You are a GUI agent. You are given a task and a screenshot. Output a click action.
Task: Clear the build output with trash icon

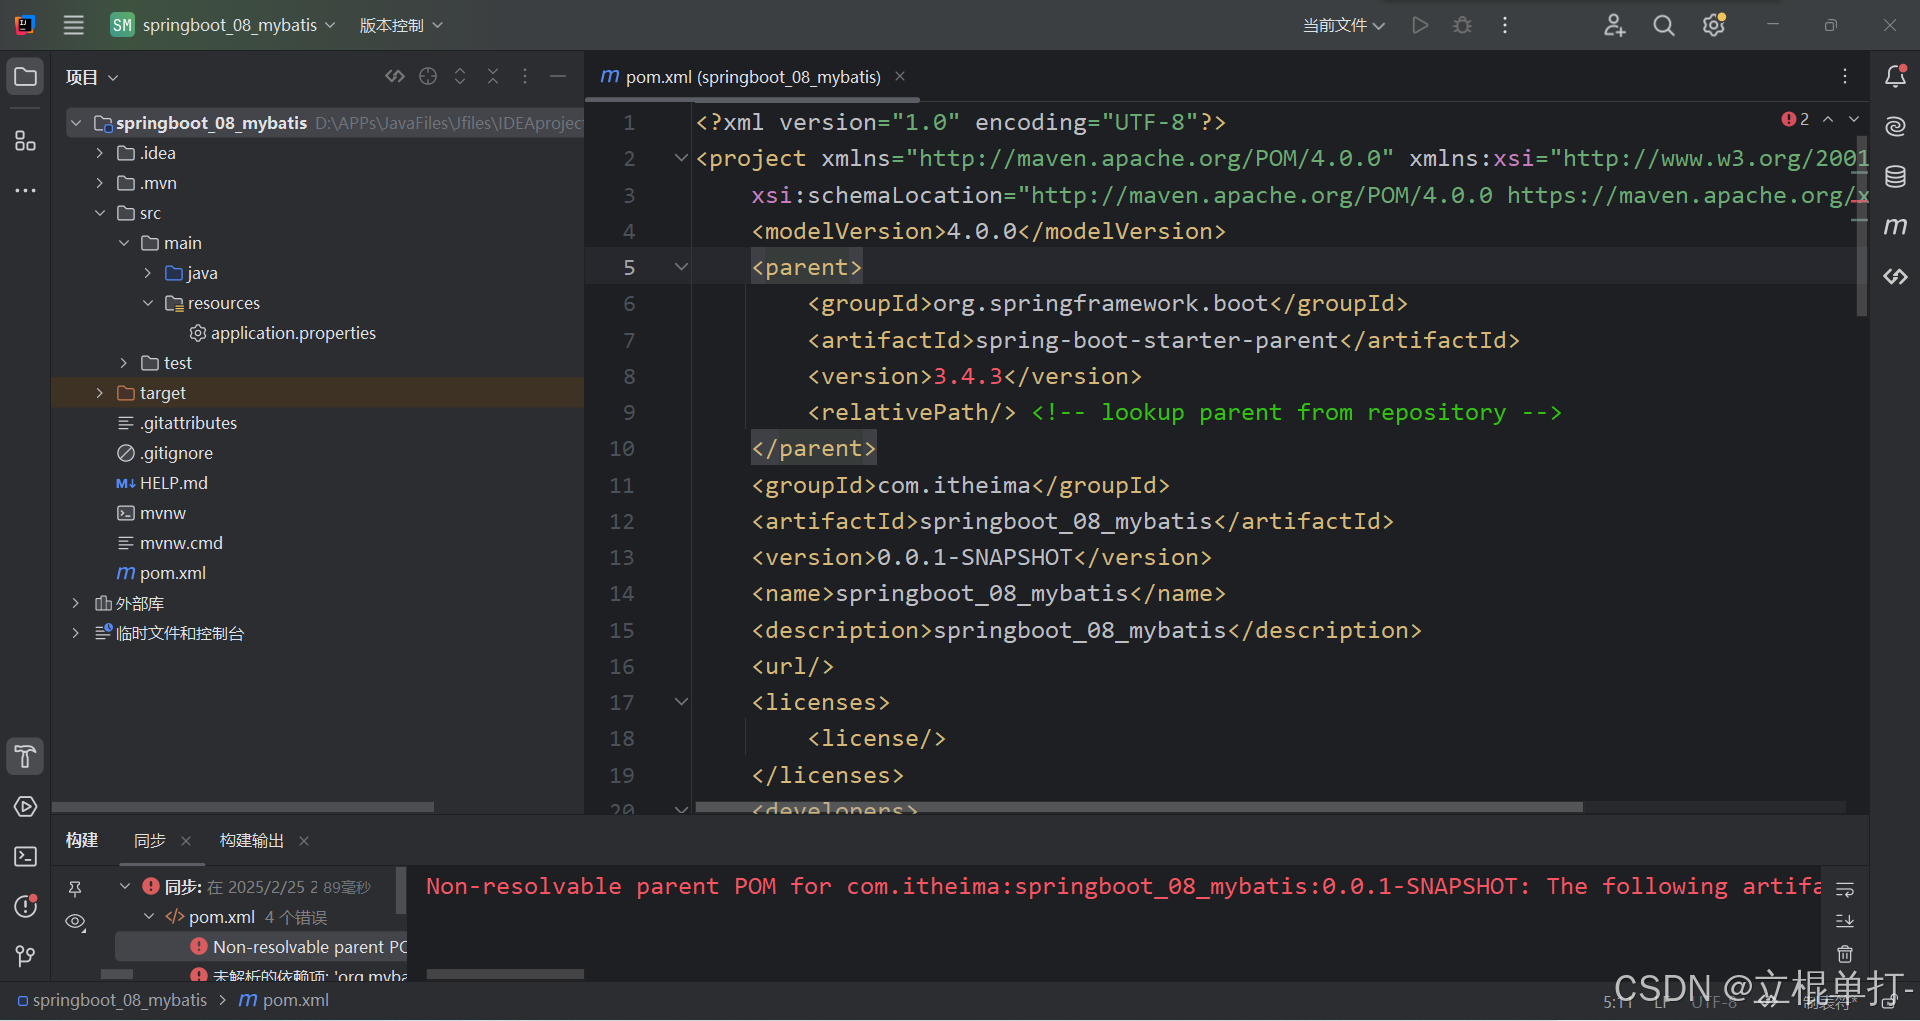pos(1845,954)
